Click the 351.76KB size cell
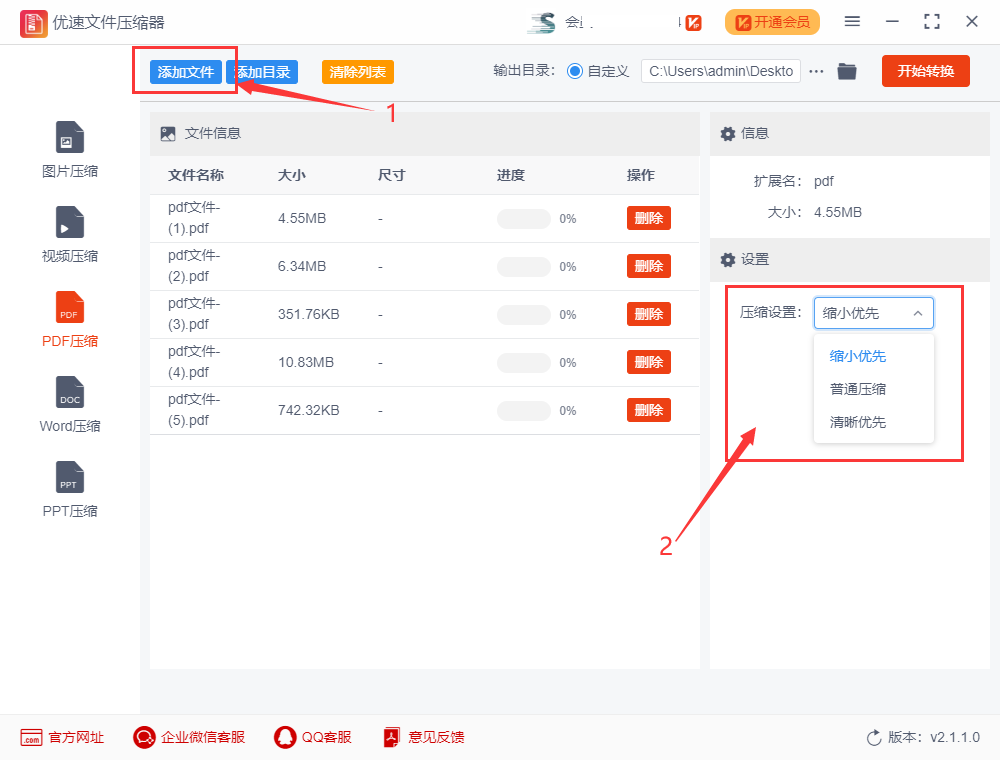This screenshot has width=1000, height=760. [x=309, y=314]
